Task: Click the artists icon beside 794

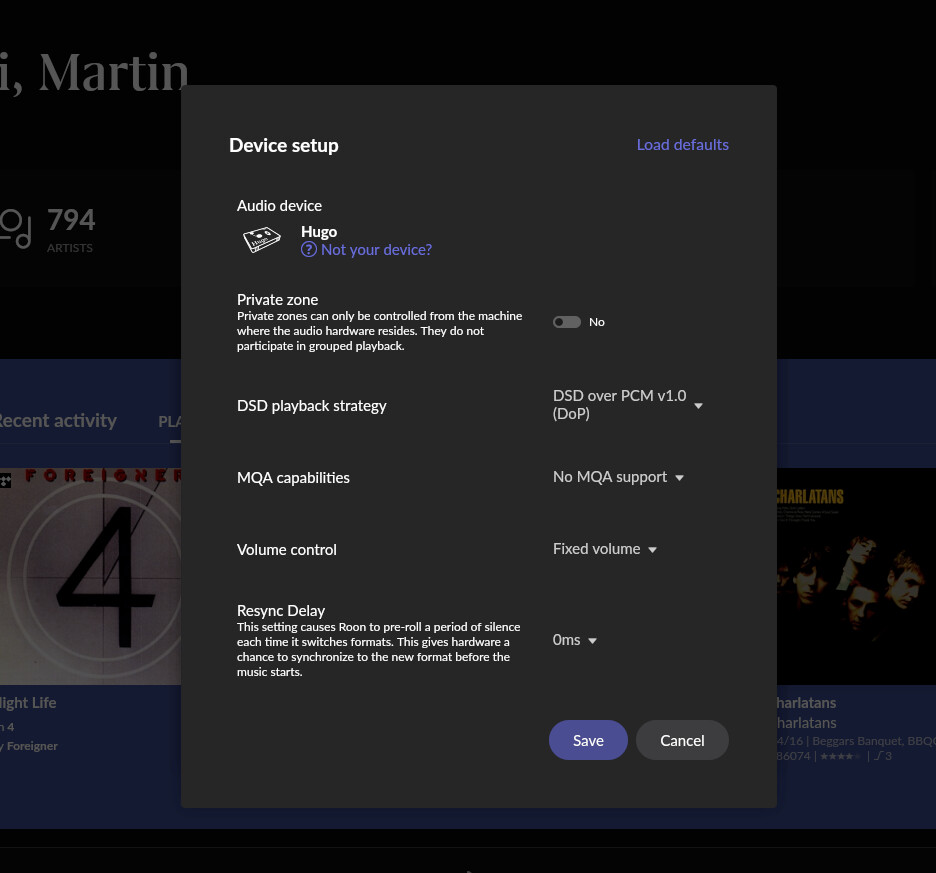Action: click(x=15, y=228)
